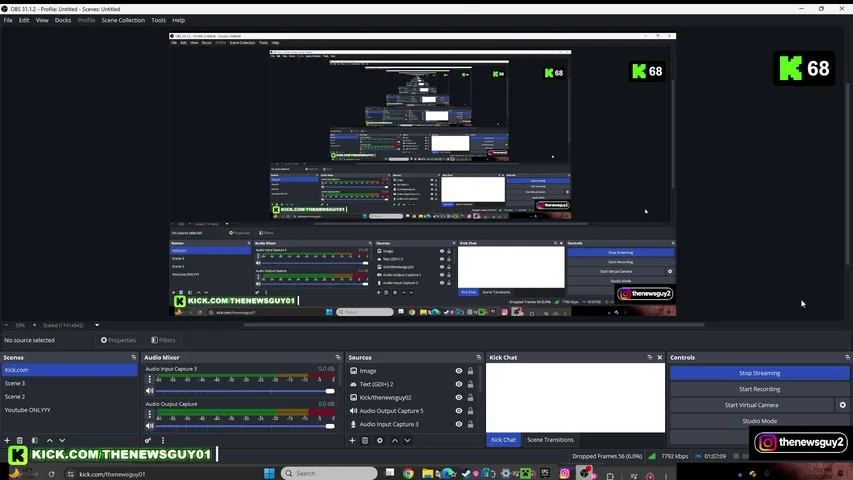Remove selected source with trash icon
The image size is (853, 480).
[x=365, y=440]
